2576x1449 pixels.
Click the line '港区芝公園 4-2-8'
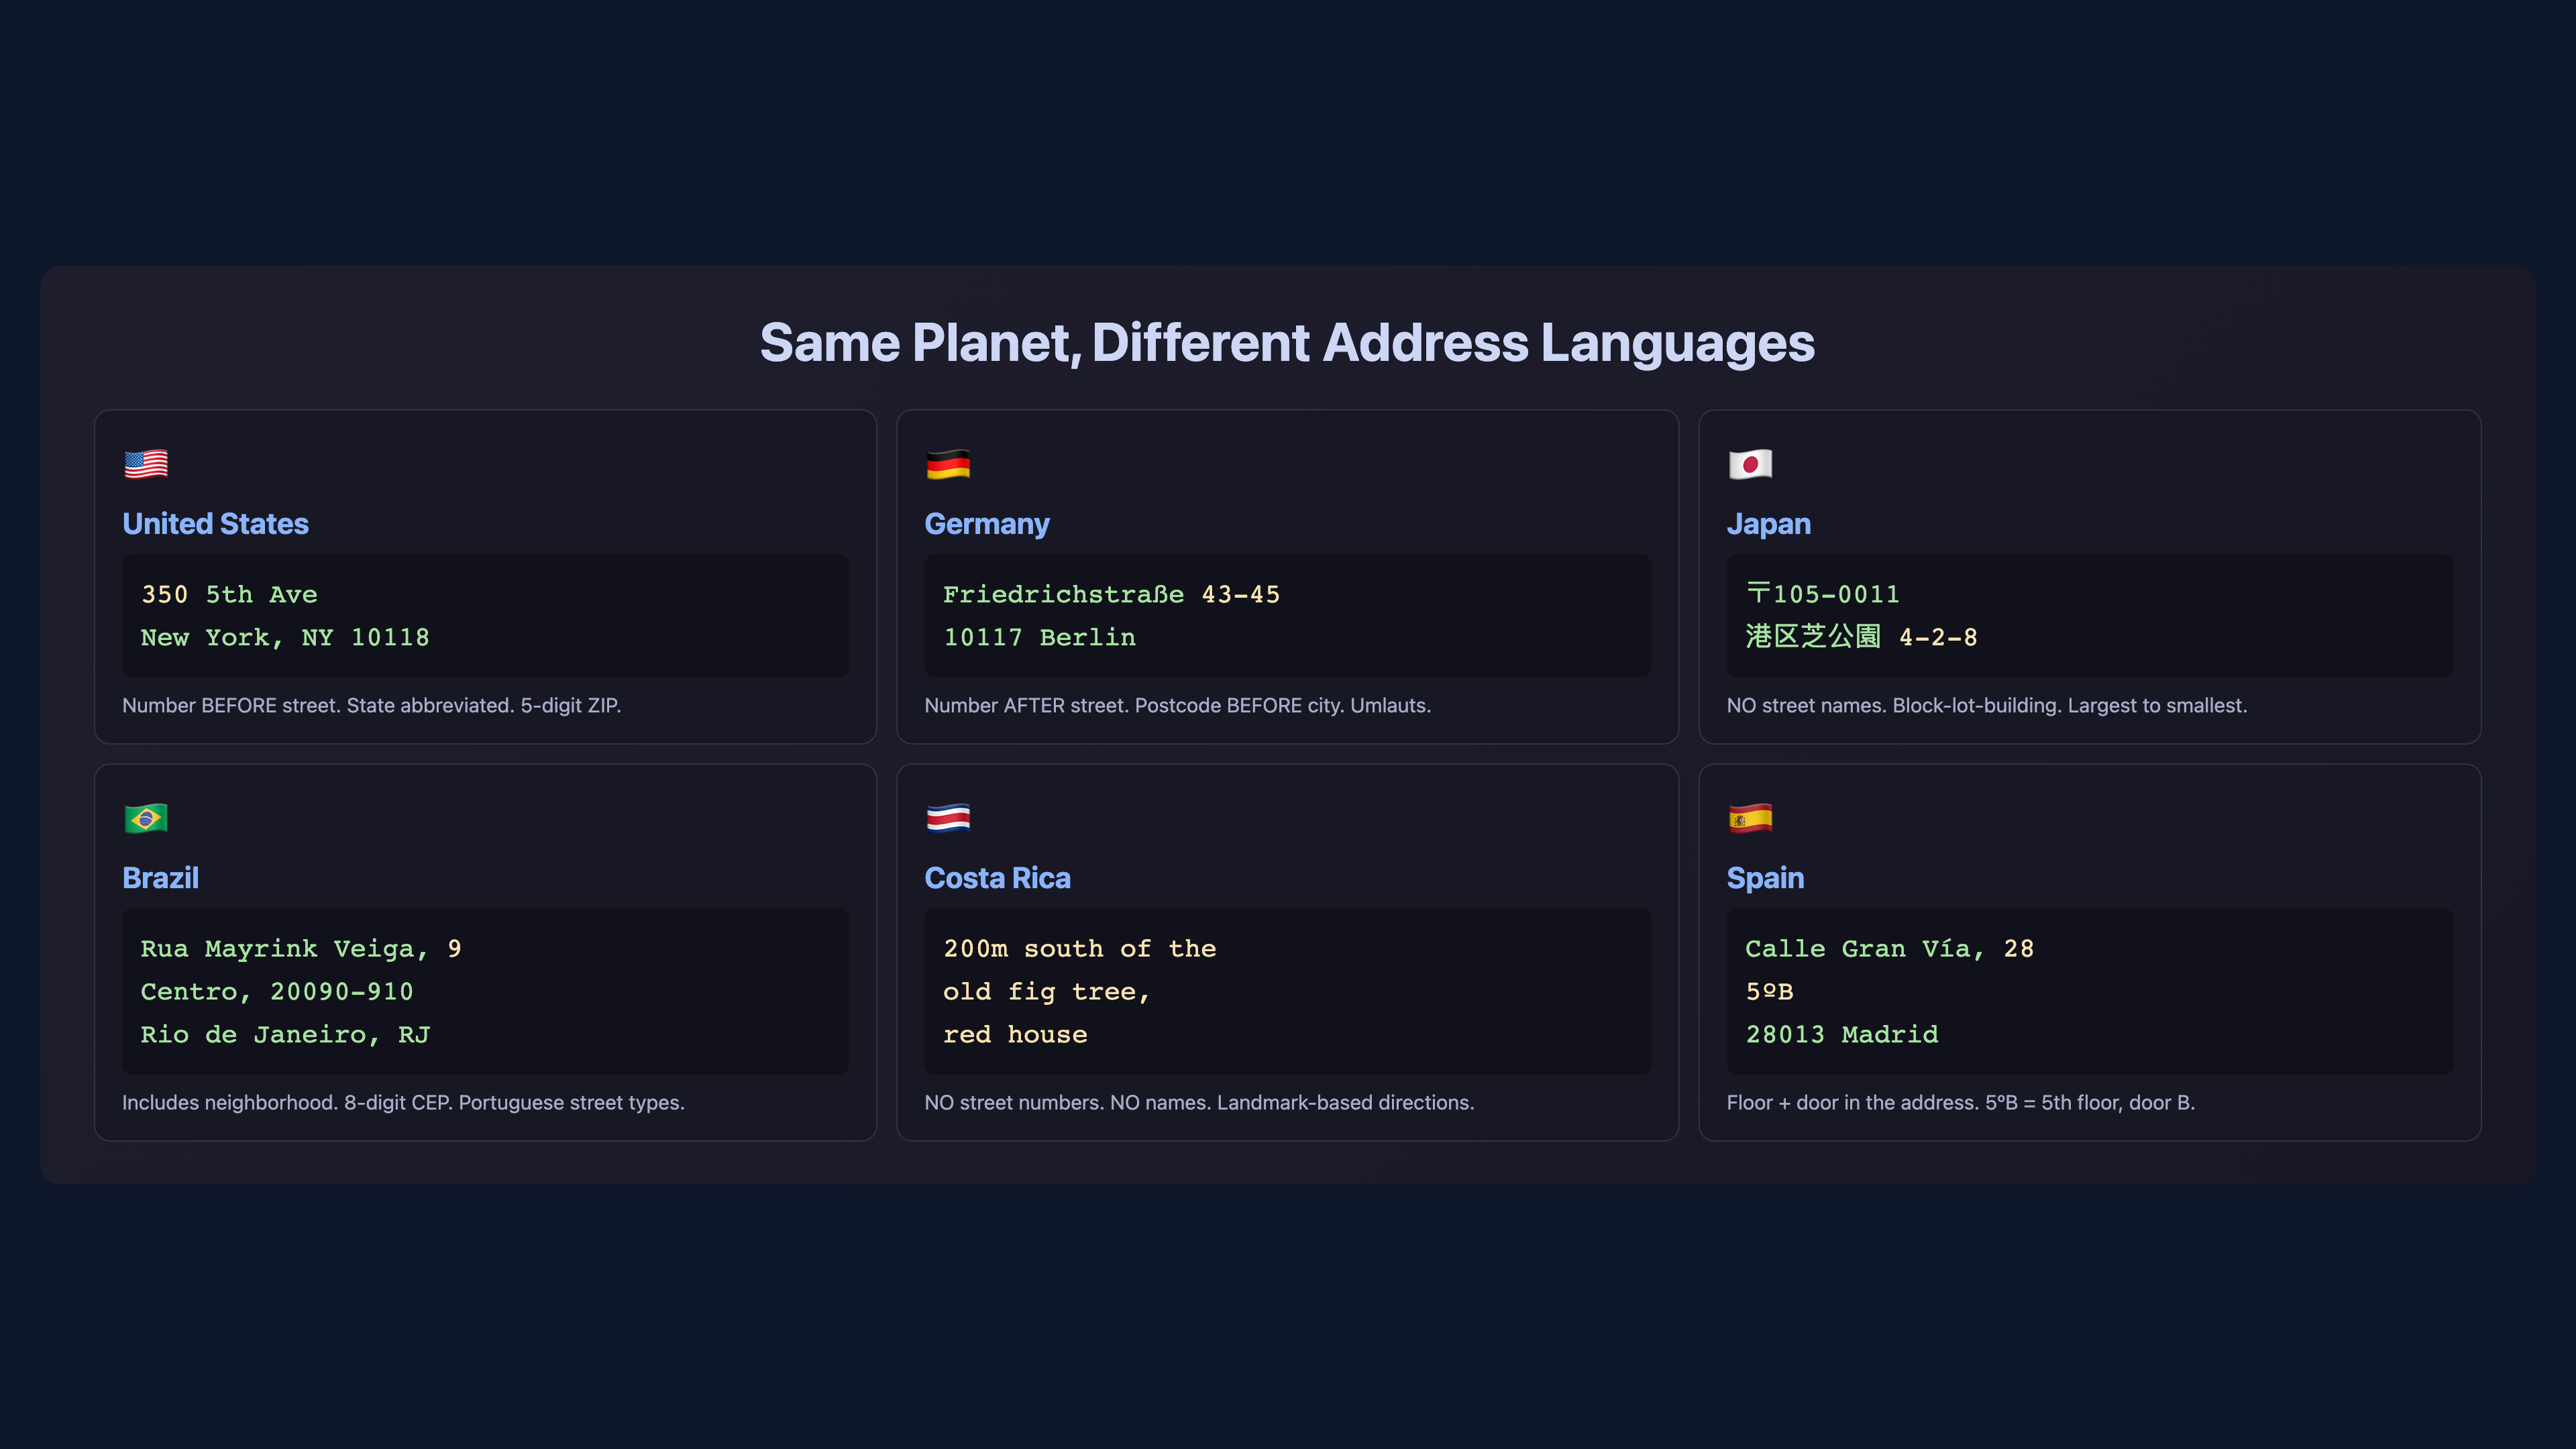pos(1861,638)
